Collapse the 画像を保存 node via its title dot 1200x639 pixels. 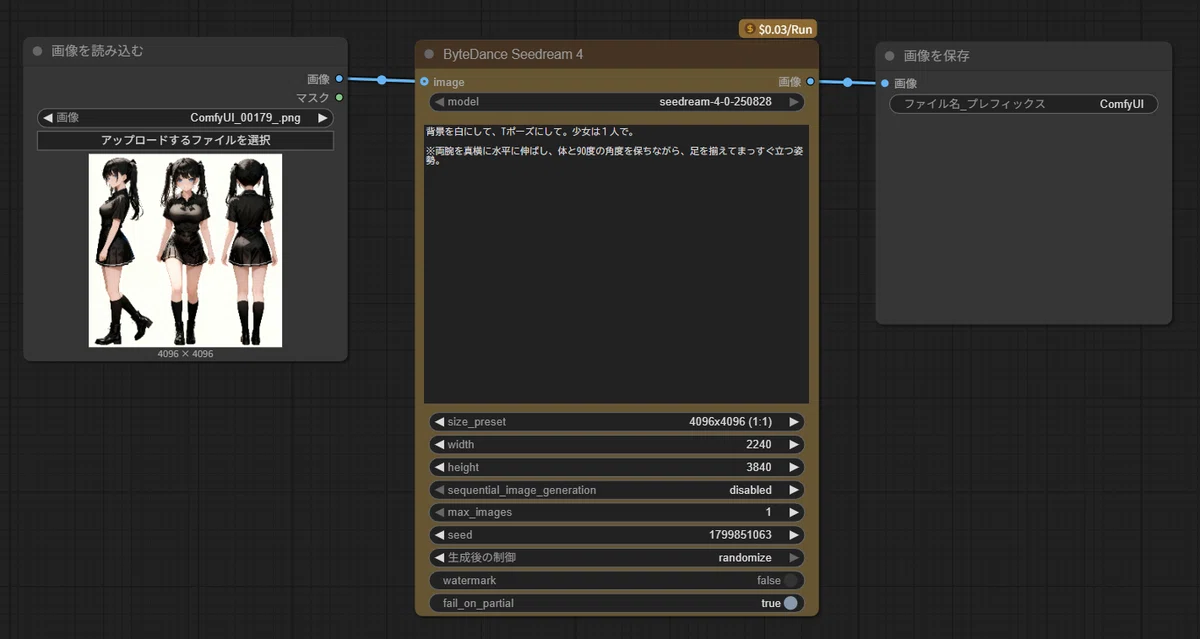click(x=889, y=56)
